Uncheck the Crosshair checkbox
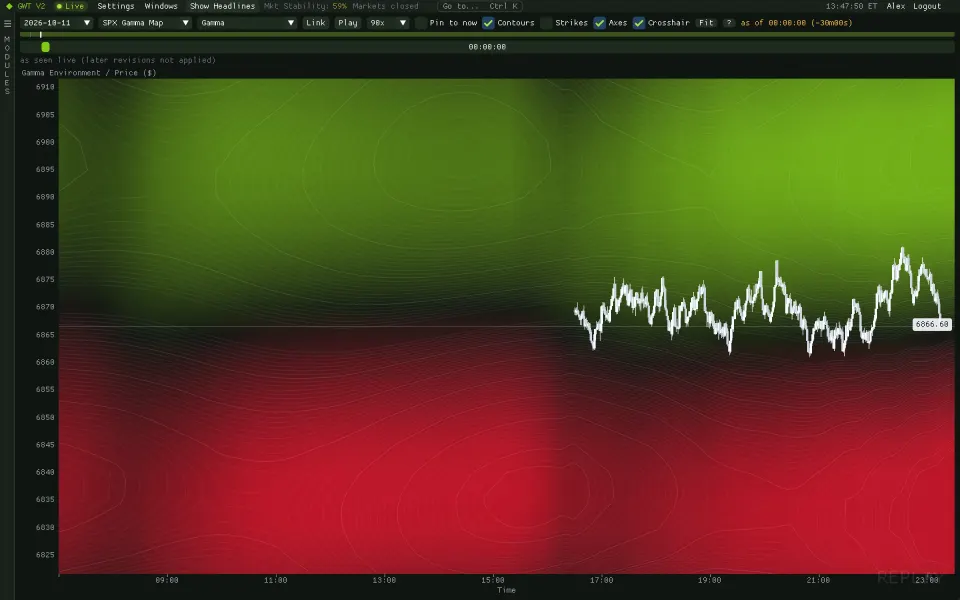The width and height of the screenshot is (960, 600). pyautogui.click(x=639, y=23)
